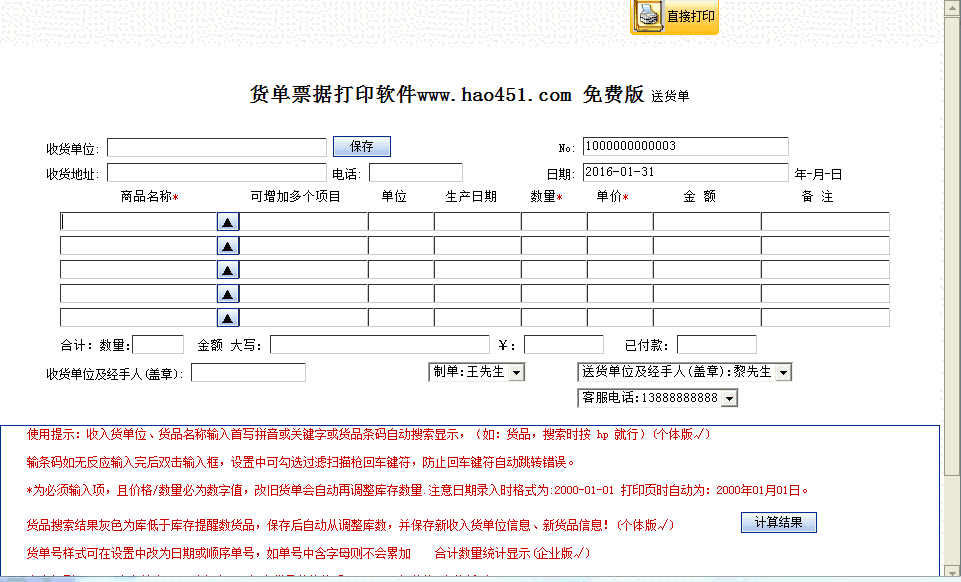961x582 pixels.
Task: Click first row 商品名称 input
Action: 139,222
